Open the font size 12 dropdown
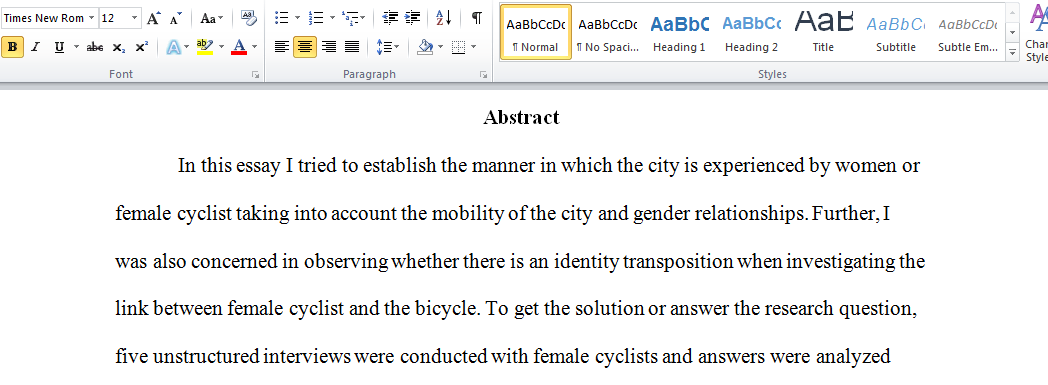 click(x=134, y=19)
